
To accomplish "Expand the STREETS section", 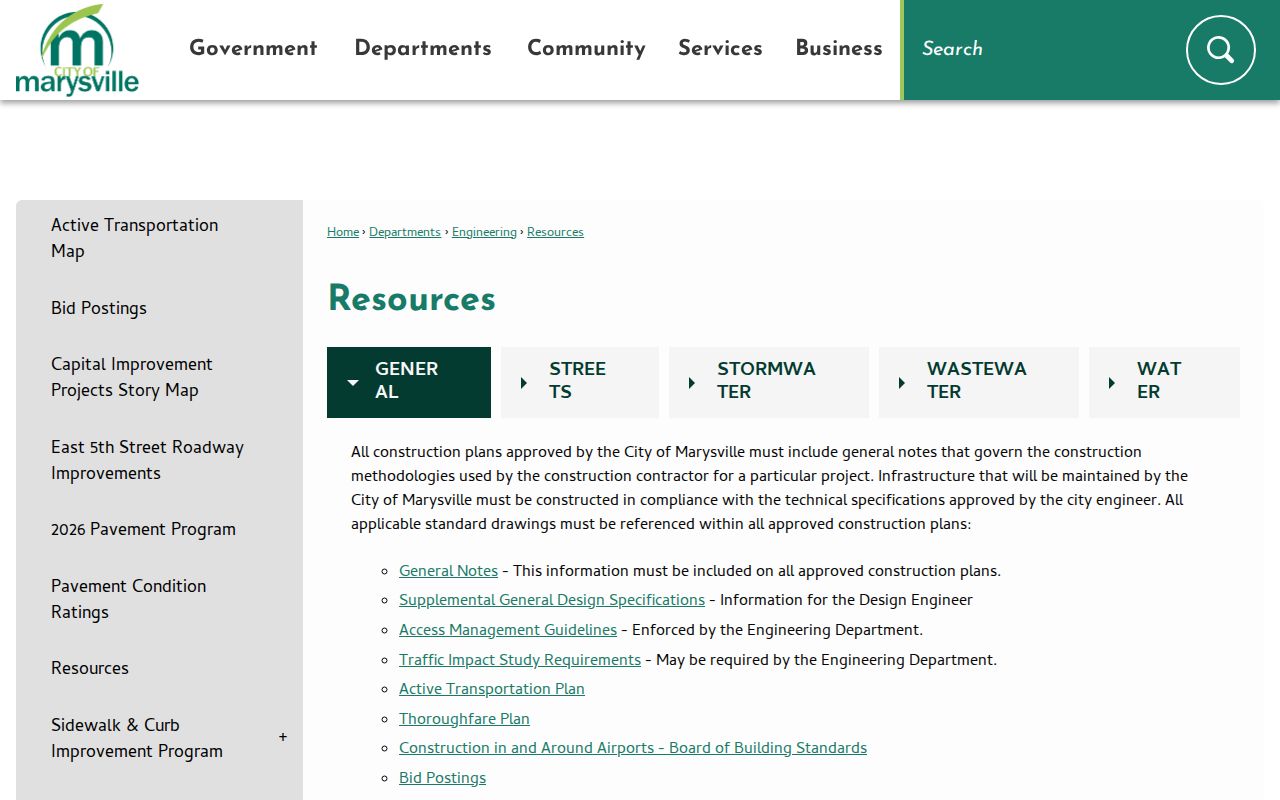I will (580, 382).
